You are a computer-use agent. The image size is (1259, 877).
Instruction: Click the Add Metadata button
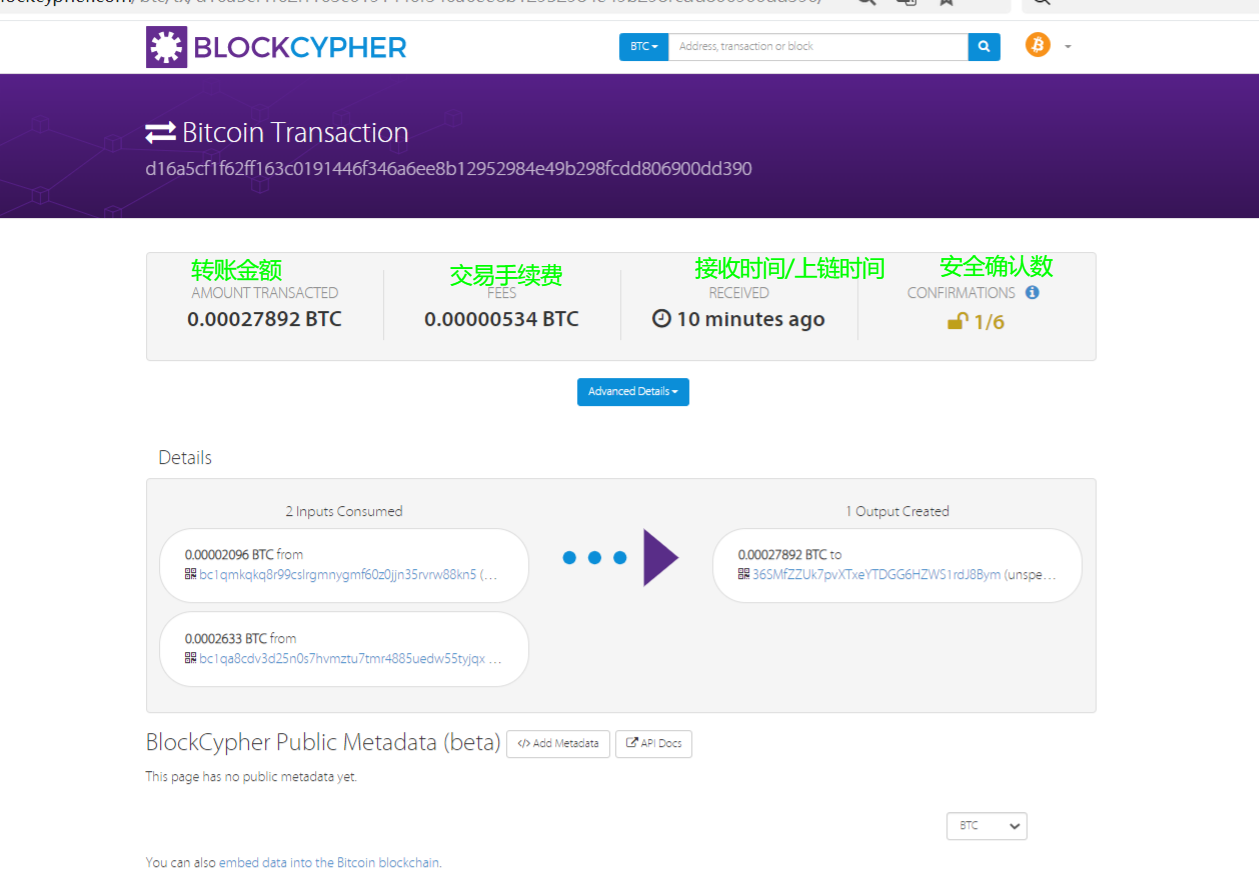click(558, 744)
